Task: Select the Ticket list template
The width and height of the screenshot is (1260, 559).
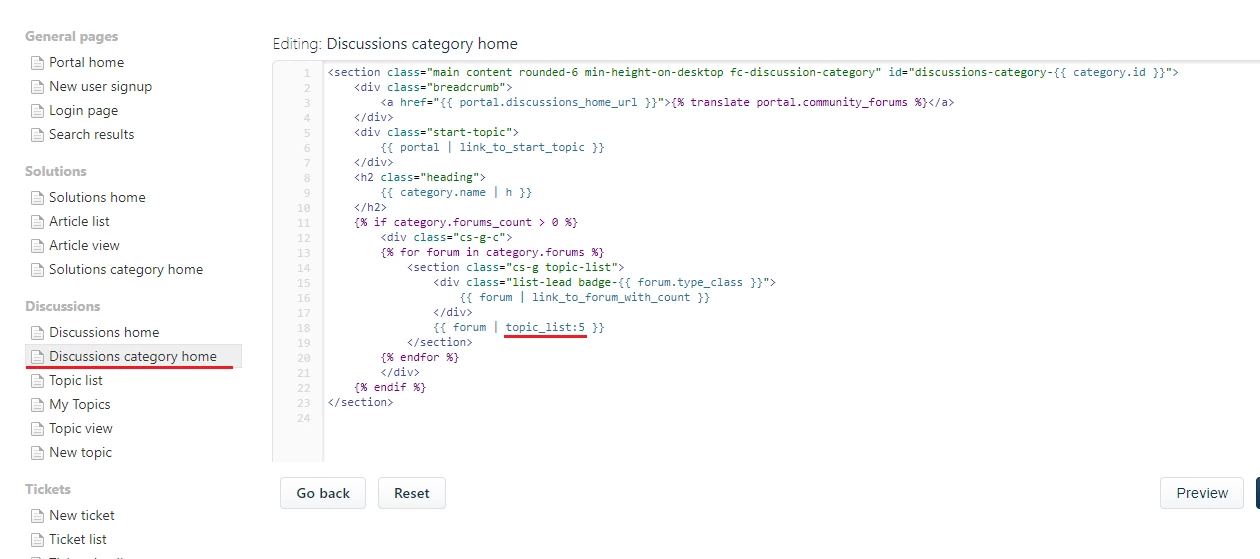Action: click(x=78, y=539)
